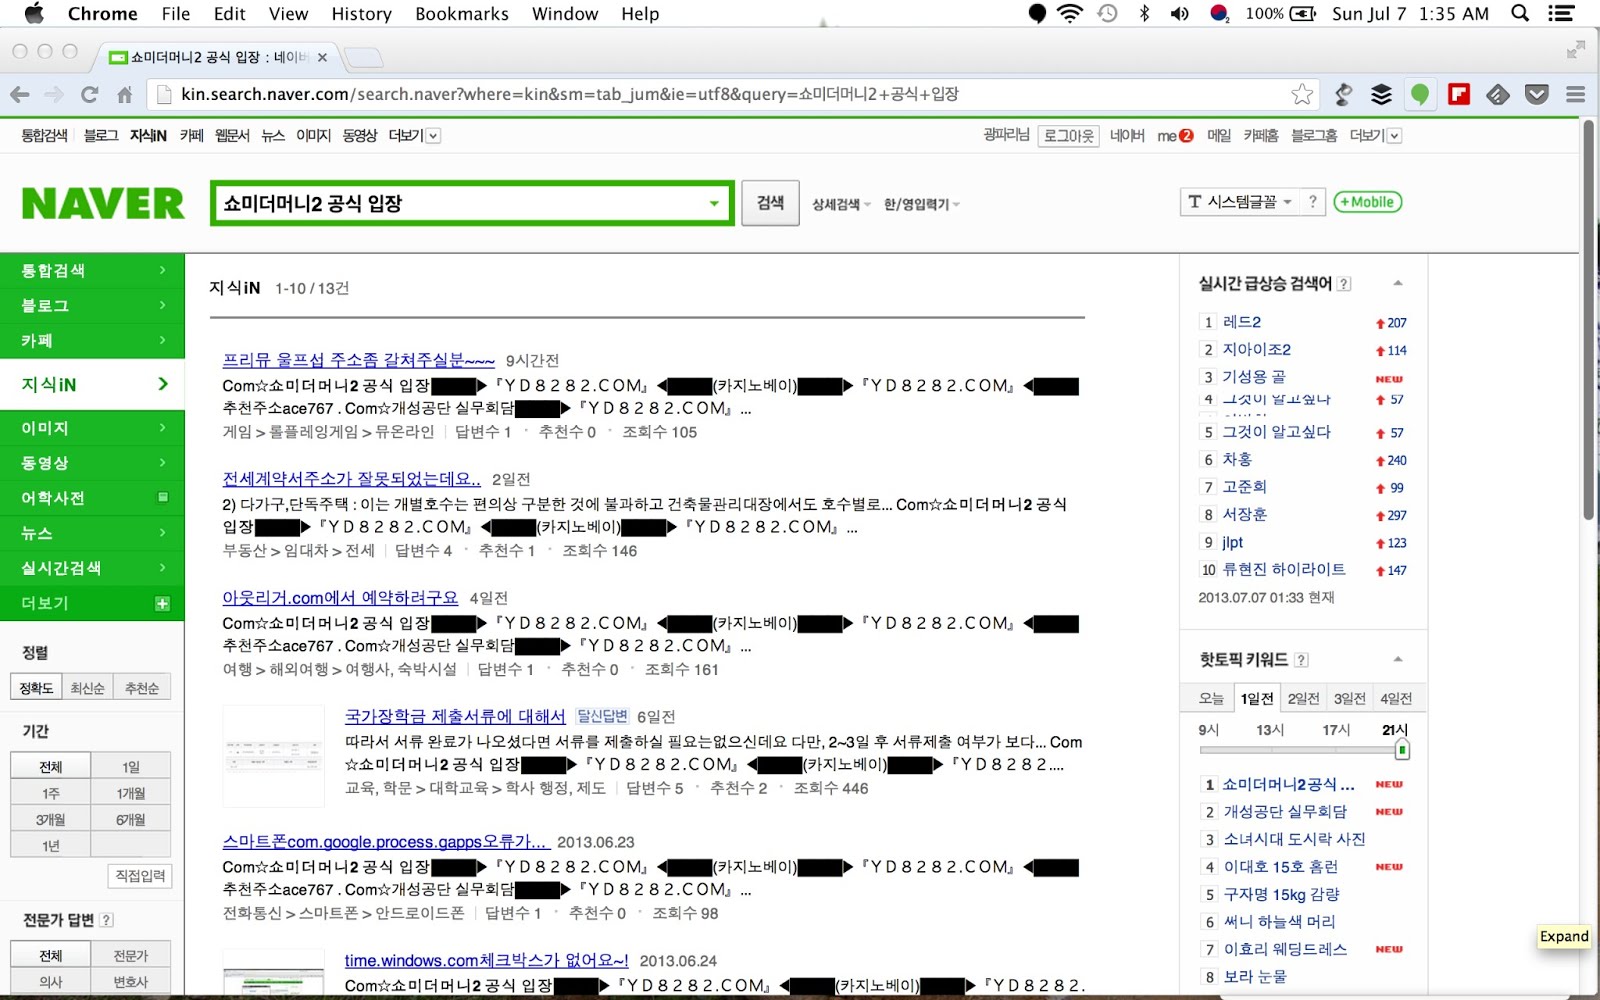Open the 시스템글꼴 font dropdown
Screen dimensions: 1600x1000
tap(1240, 202)
